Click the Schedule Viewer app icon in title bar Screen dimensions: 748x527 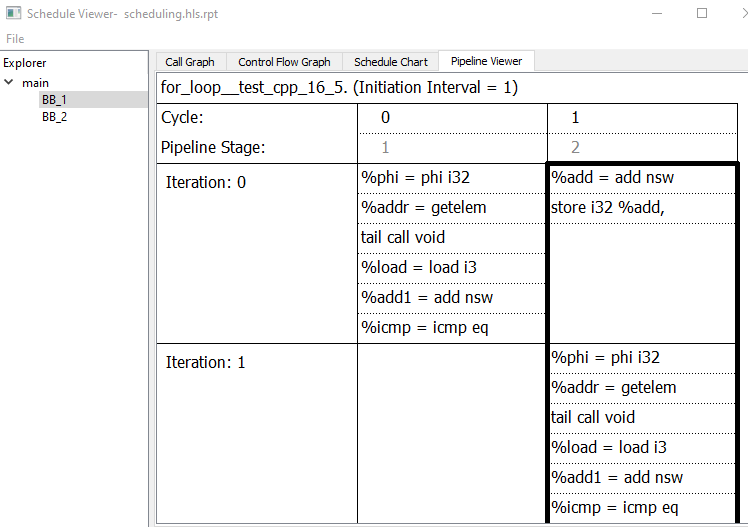pyautogui.click(x=13, y=14)
